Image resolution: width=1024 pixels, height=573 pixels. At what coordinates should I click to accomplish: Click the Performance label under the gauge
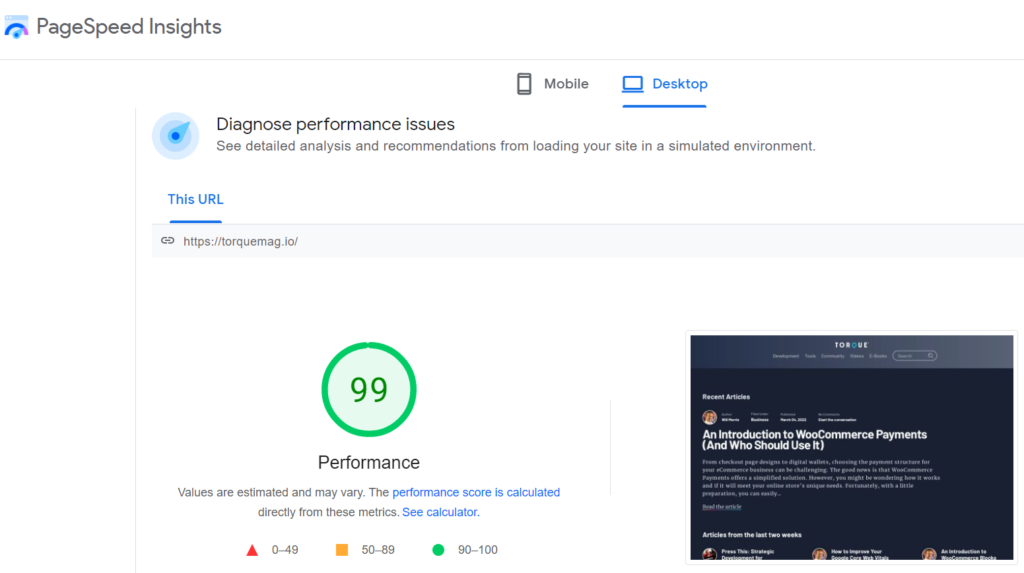pos(369,463)
